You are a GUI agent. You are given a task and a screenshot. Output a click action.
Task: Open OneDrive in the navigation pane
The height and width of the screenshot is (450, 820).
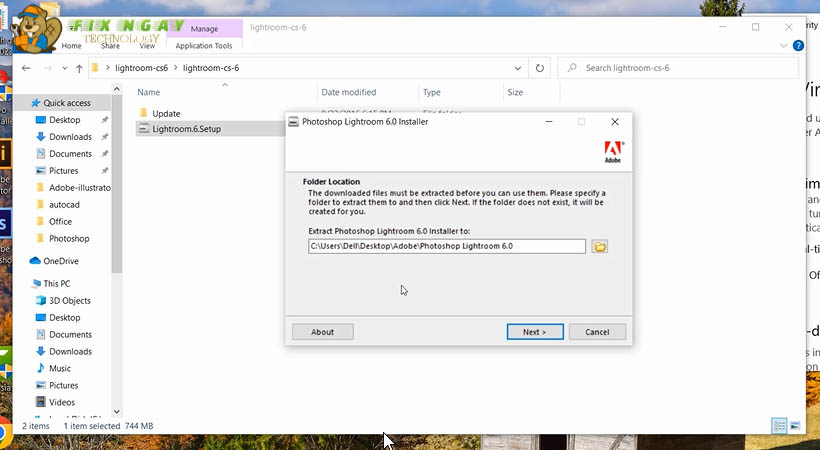pyautogui.click(x=60, y=261)
